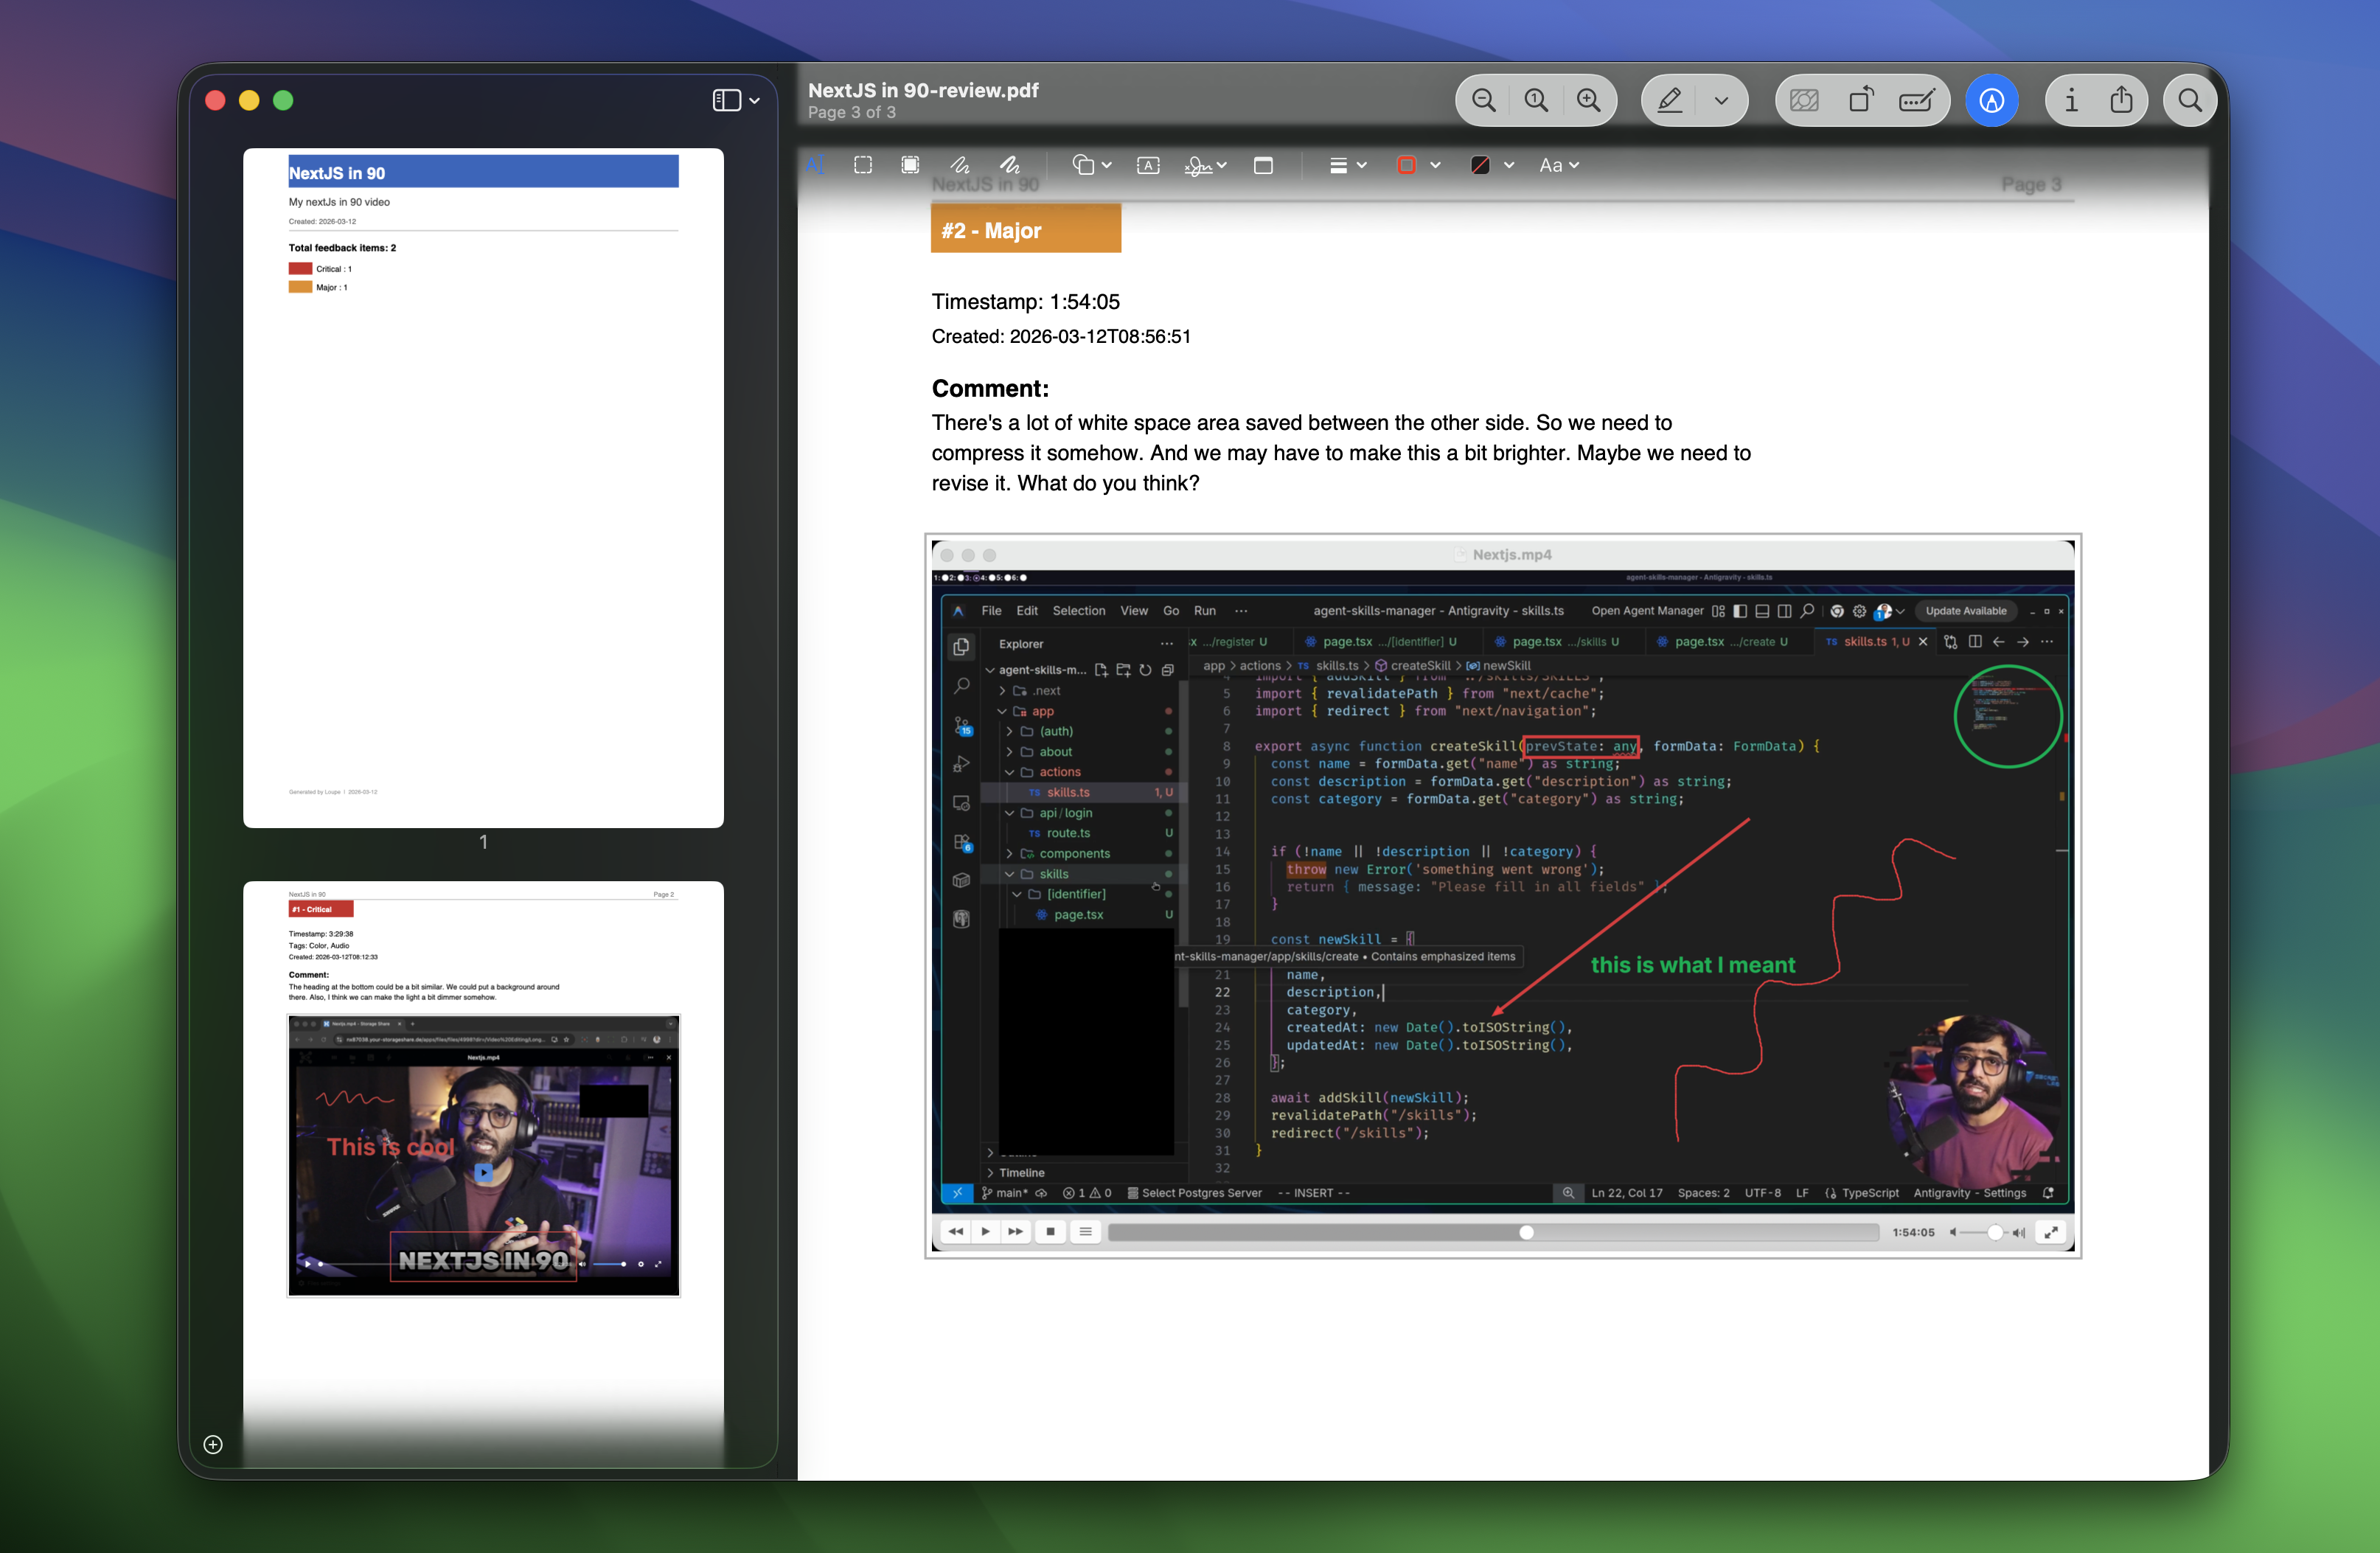
Task: Click the 'NextJS in 90-review.pdf' window title
Action: [923, 90]
